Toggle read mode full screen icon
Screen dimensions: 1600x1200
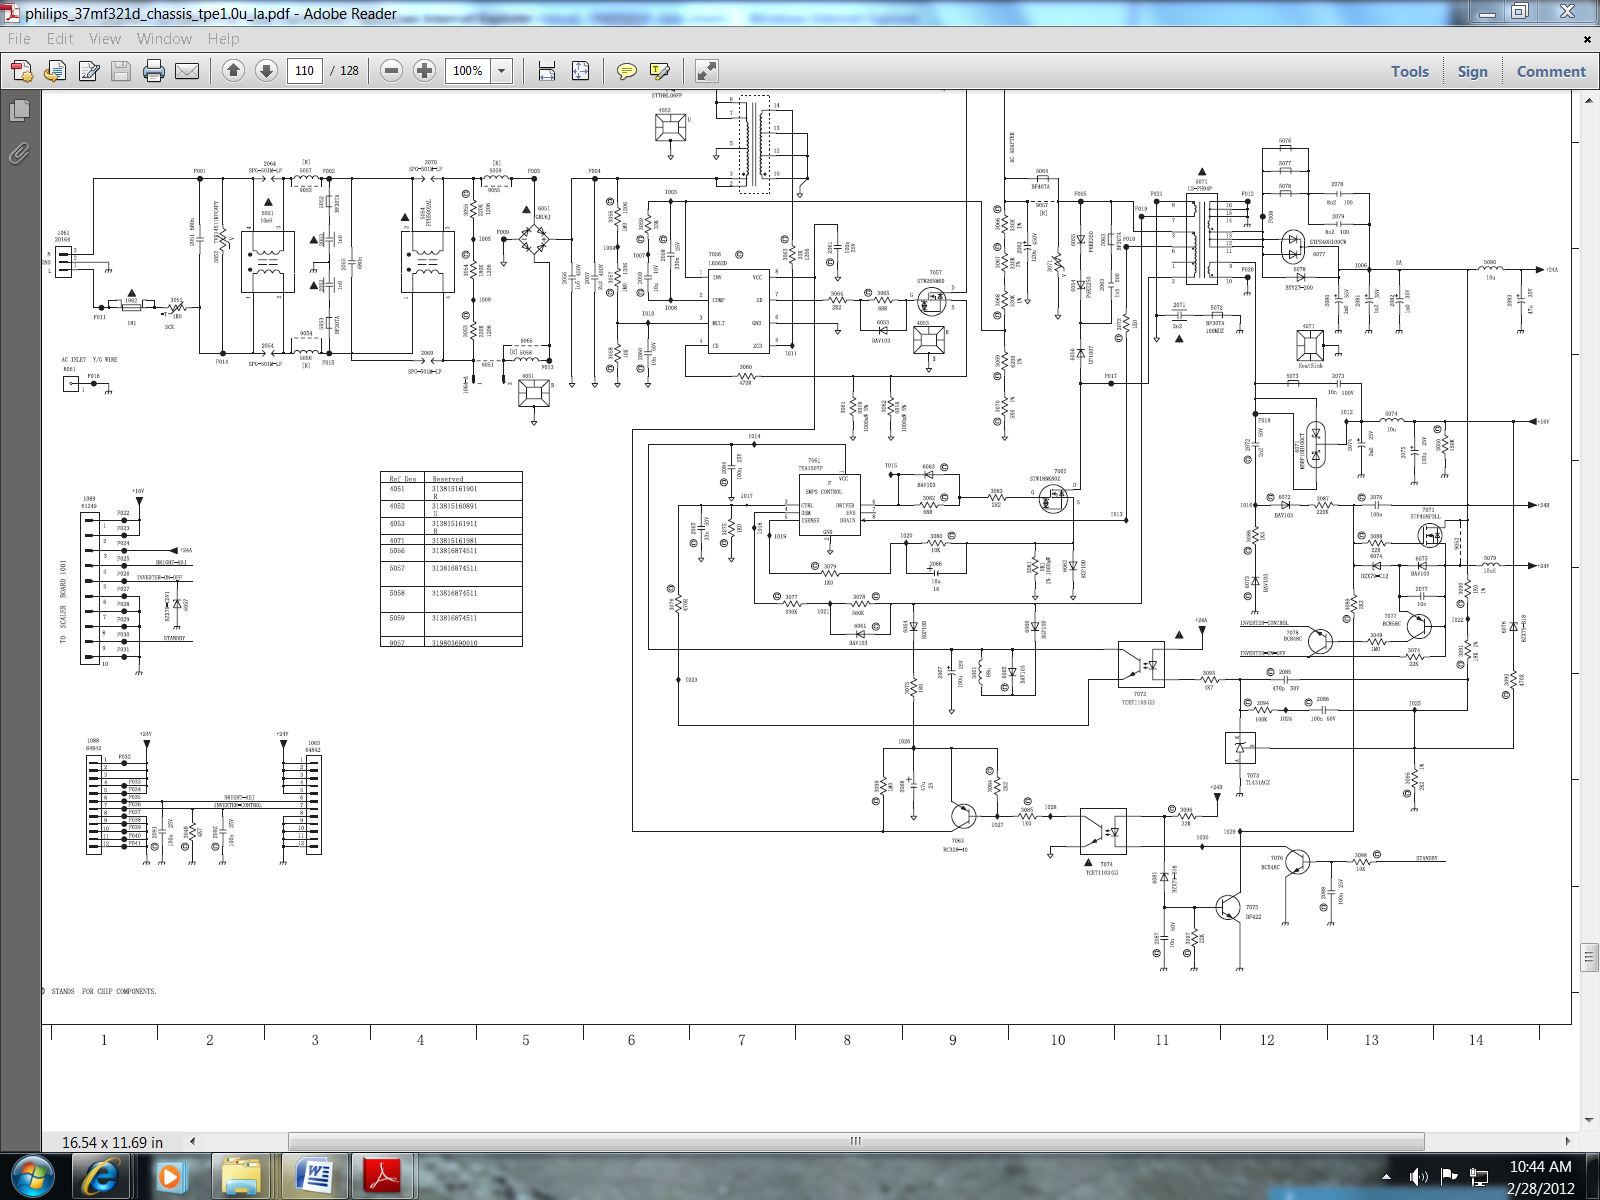[x=706, y=71]
